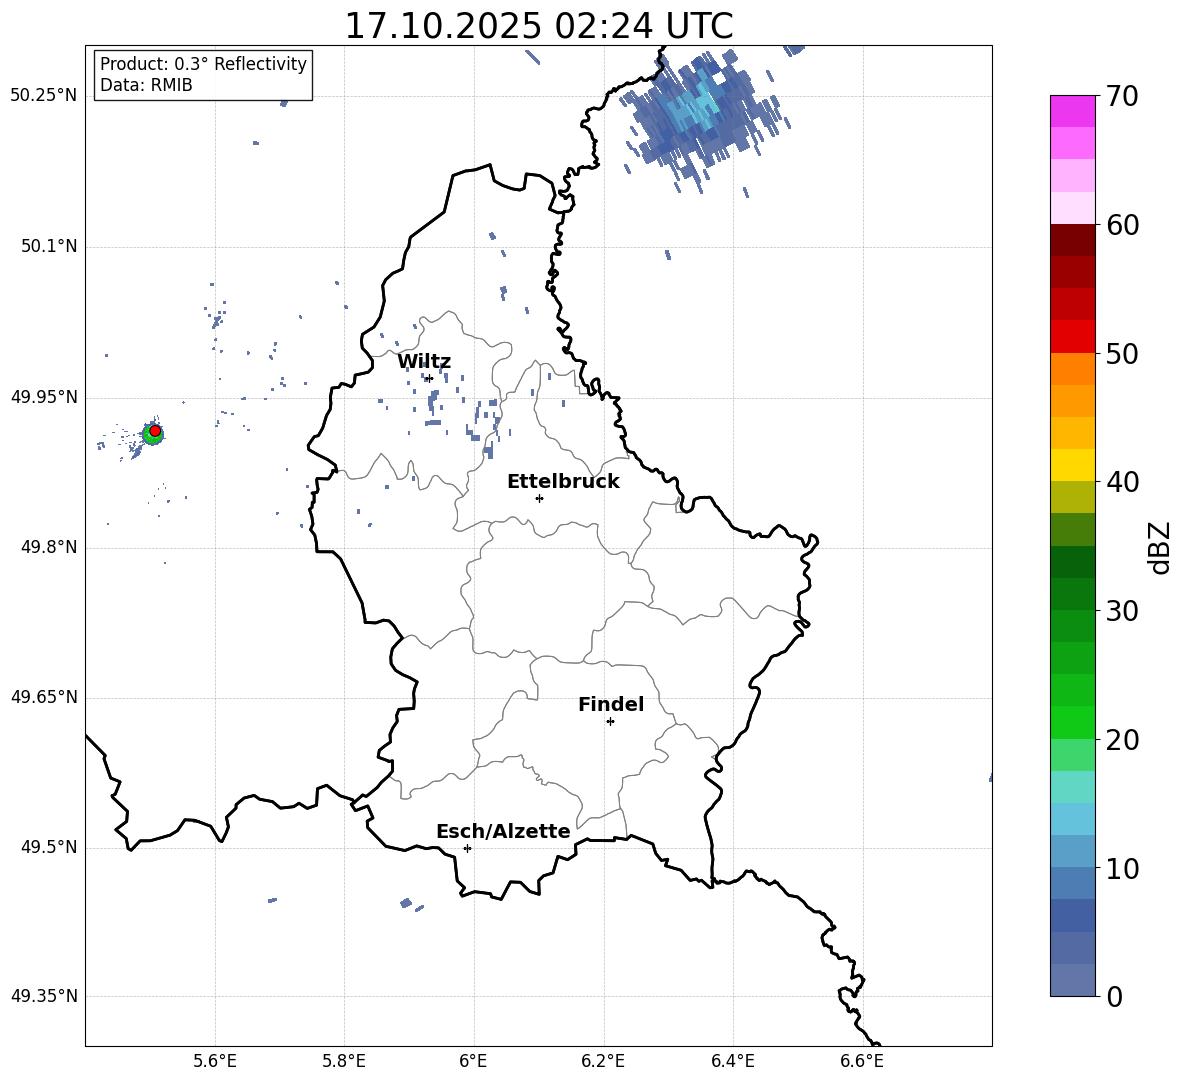1184x1081 pixels.
Task: Pick the bright green colorbar swatch just above 20
Action: tap(1072, 722)
